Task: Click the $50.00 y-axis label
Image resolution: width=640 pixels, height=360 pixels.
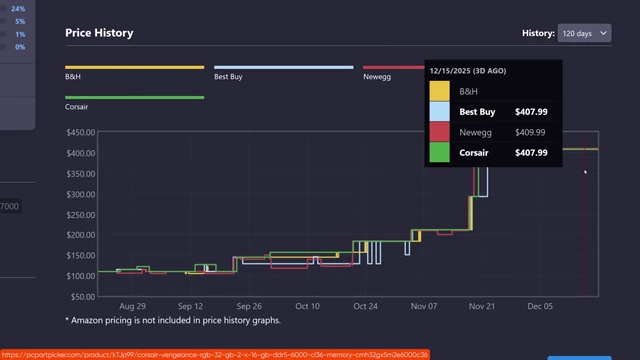Action: pos(83,297)
